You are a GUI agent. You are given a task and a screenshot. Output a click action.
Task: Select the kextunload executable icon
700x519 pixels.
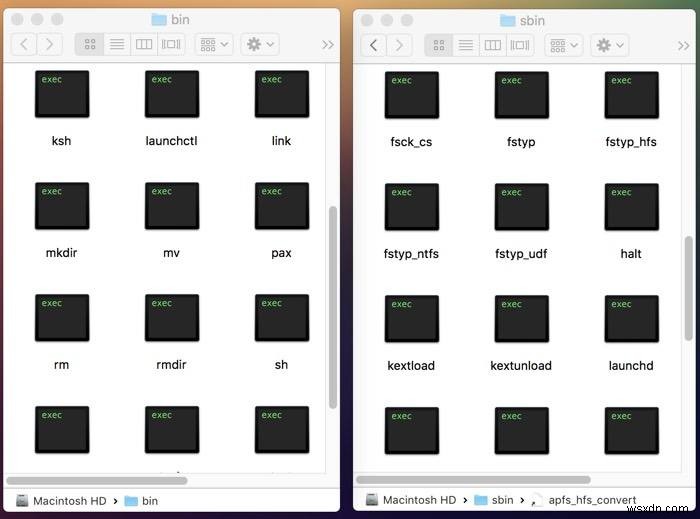click(x=521, y=319)
